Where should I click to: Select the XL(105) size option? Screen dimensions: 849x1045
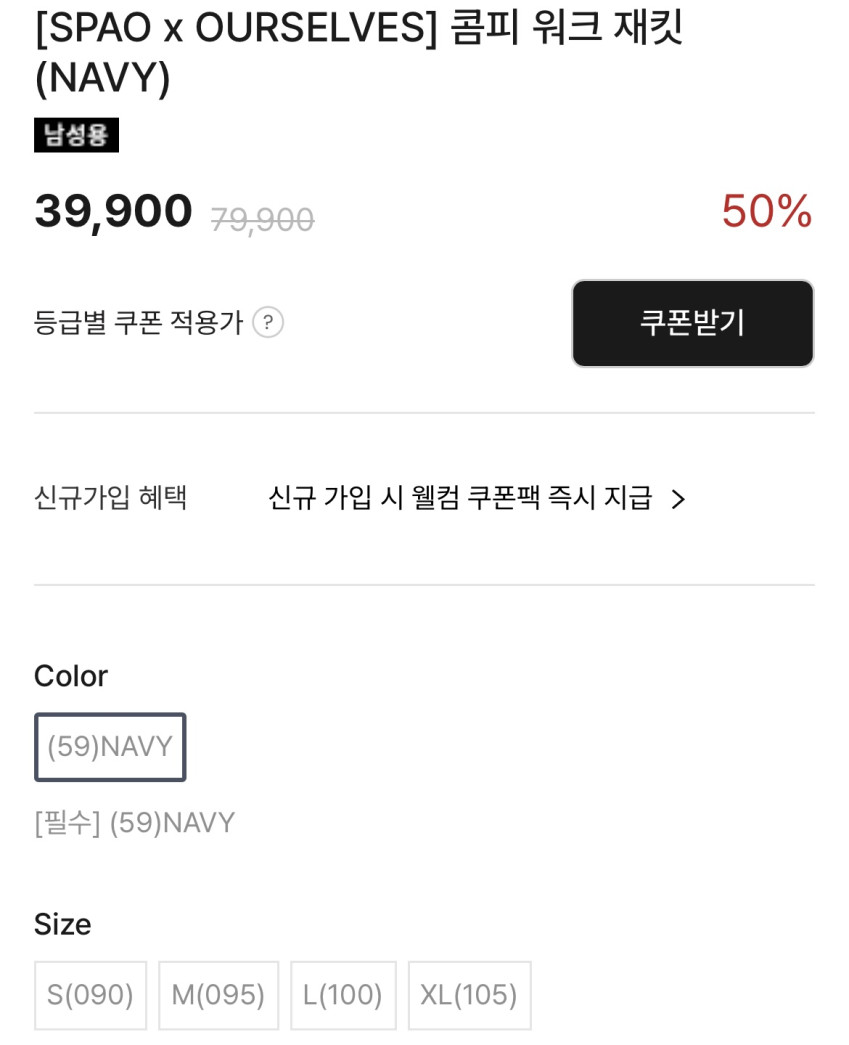pos(469,995)
